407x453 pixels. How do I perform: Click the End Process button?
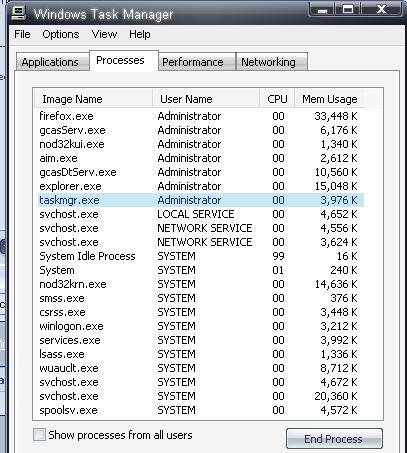(x=334, y=439)
